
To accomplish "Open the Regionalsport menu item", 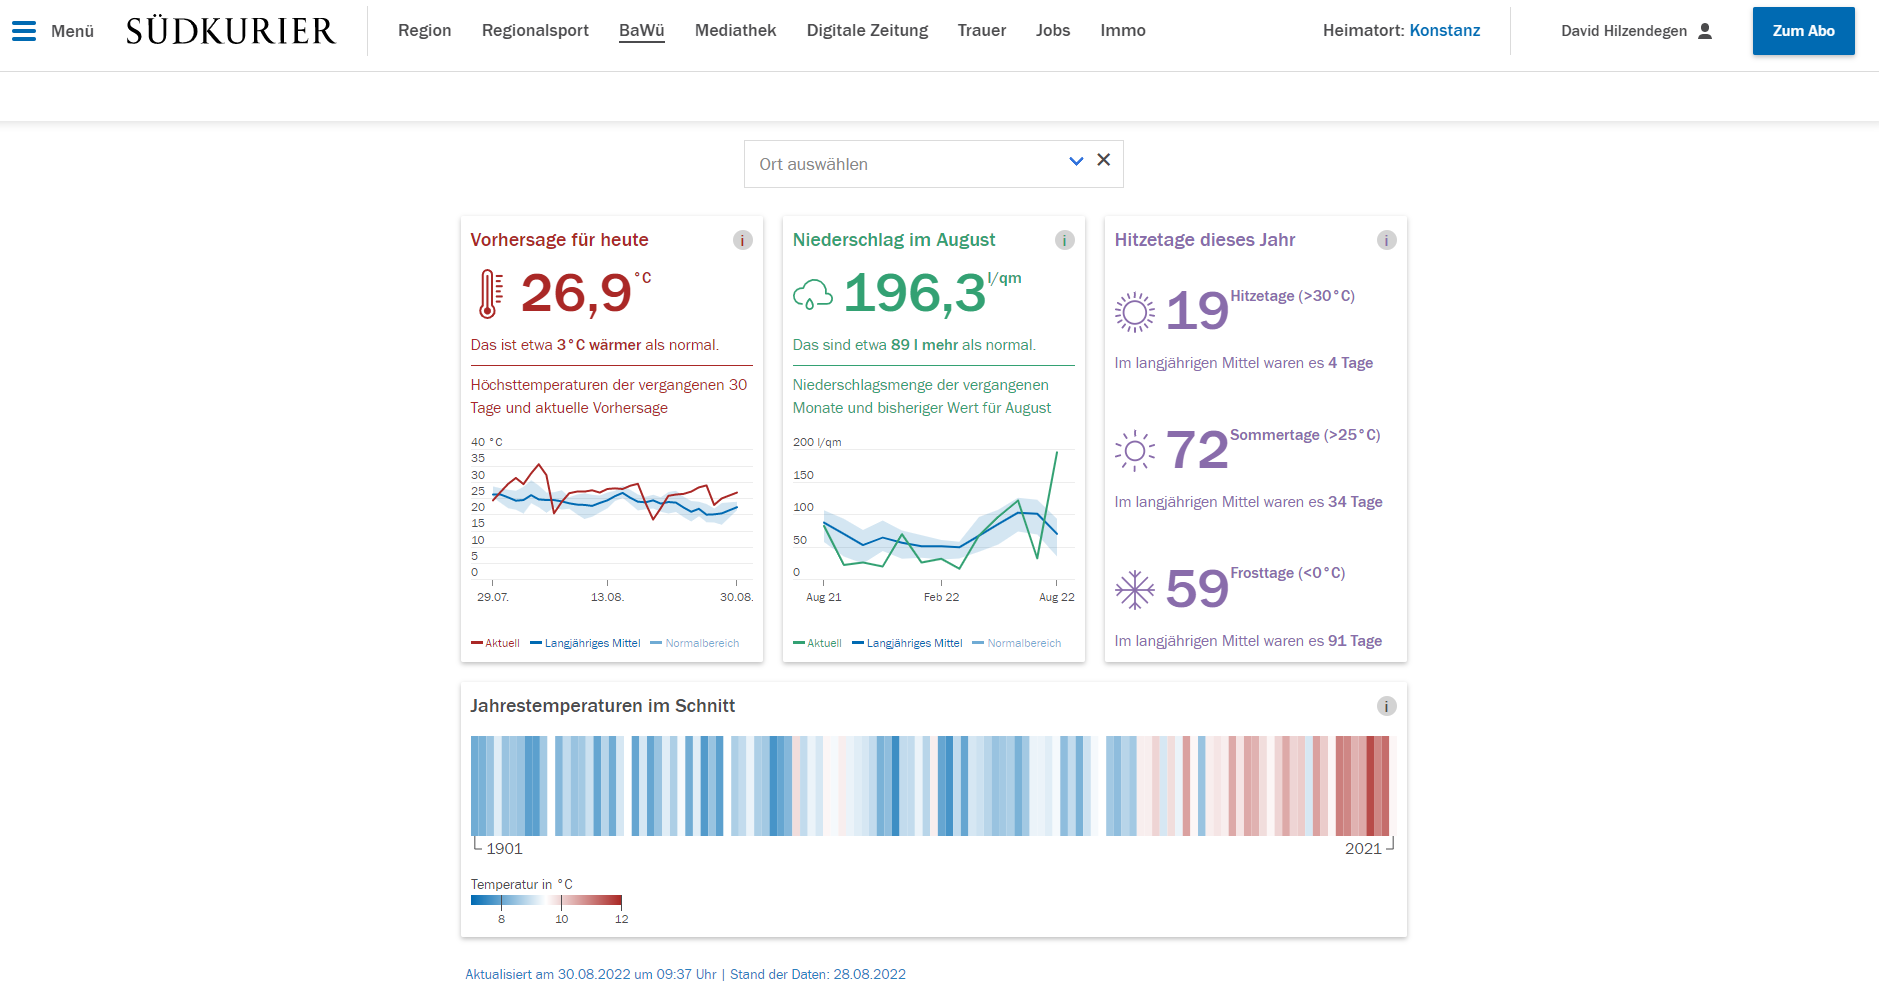I will click(535, 31).
